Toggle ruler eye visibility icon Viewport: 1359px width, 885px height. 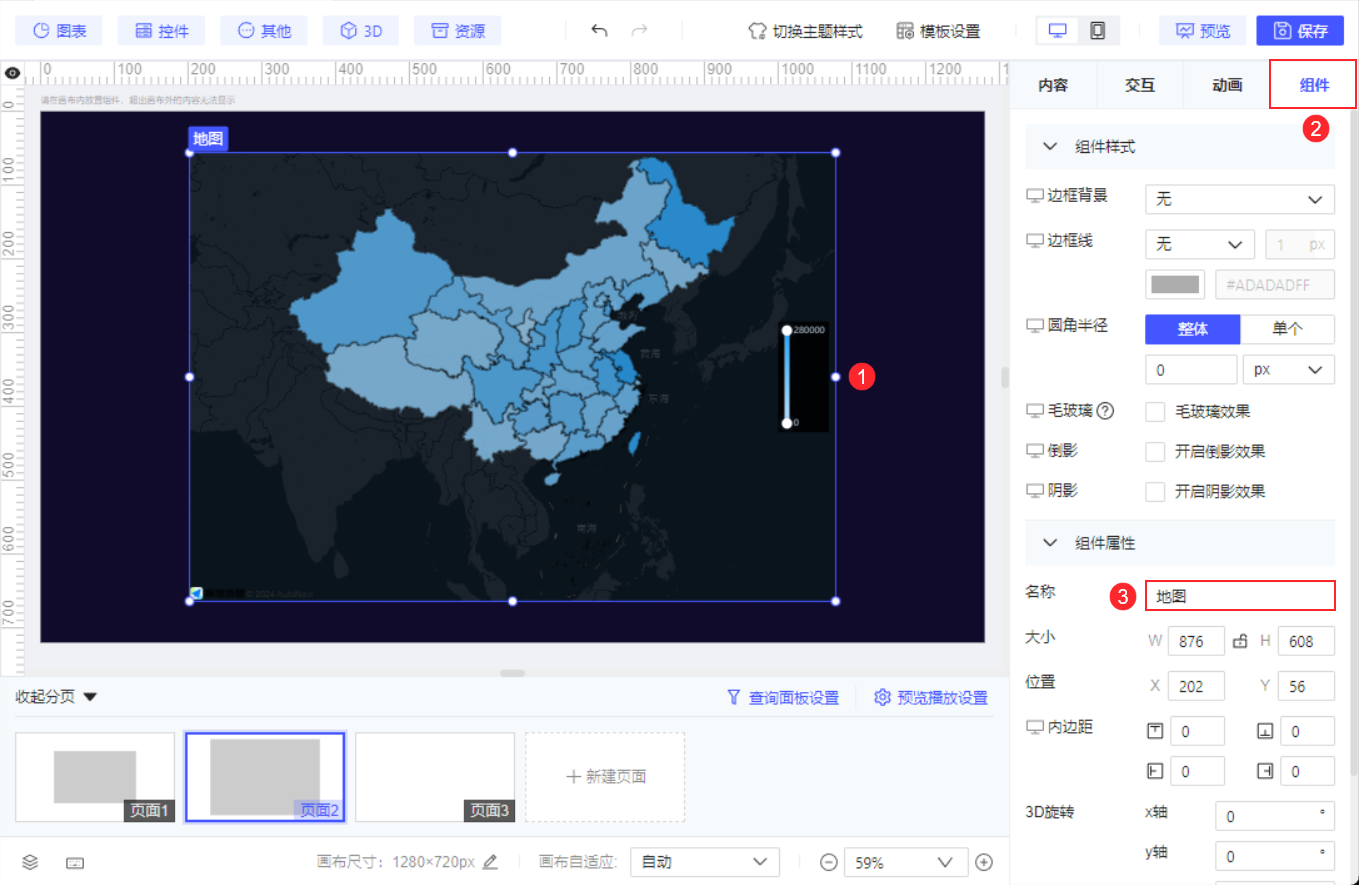[12, 73]
